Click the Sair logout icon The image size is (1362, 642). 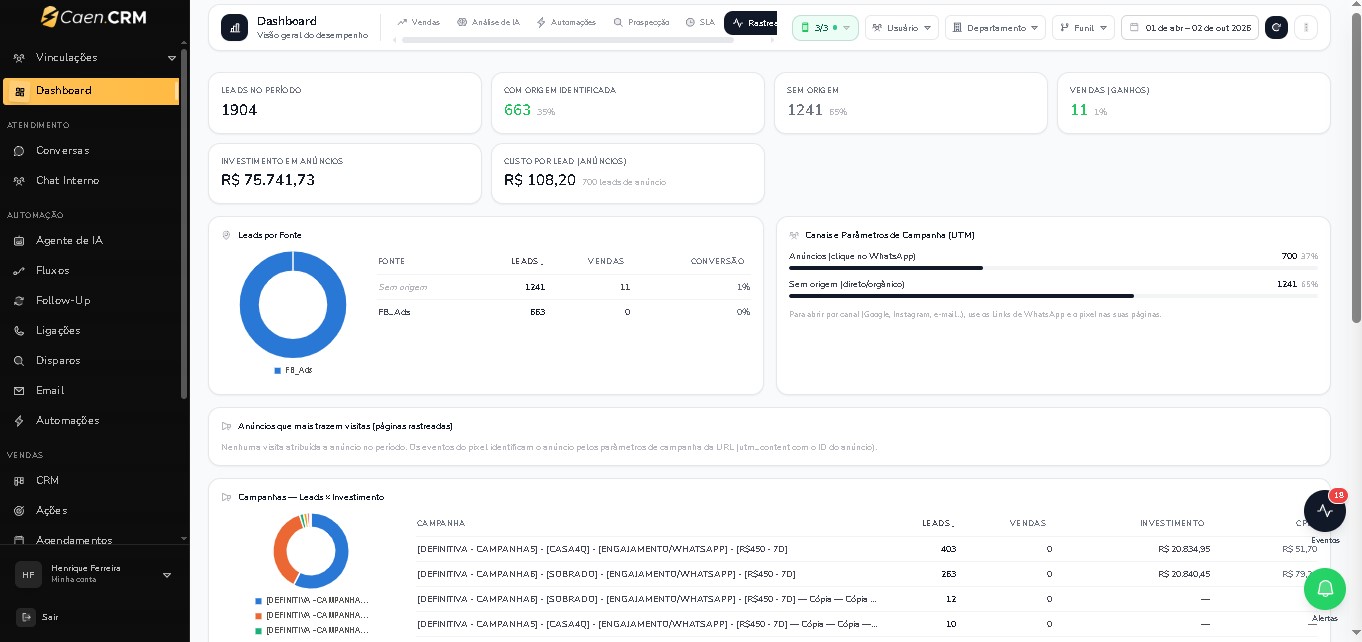click(26, 617)
